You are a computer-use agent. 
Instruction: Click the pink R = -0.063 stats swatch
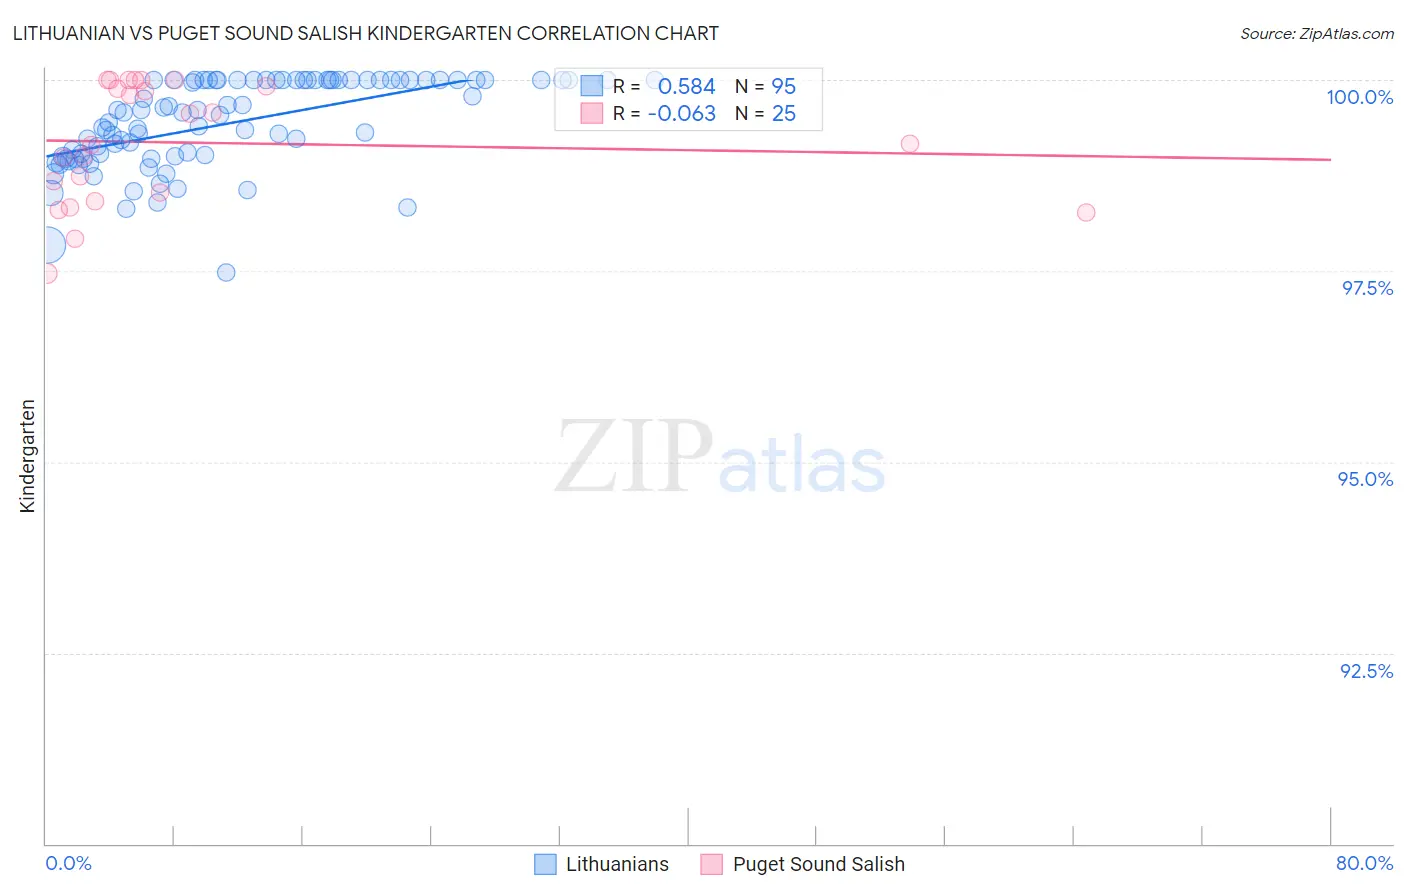(592, 113)
